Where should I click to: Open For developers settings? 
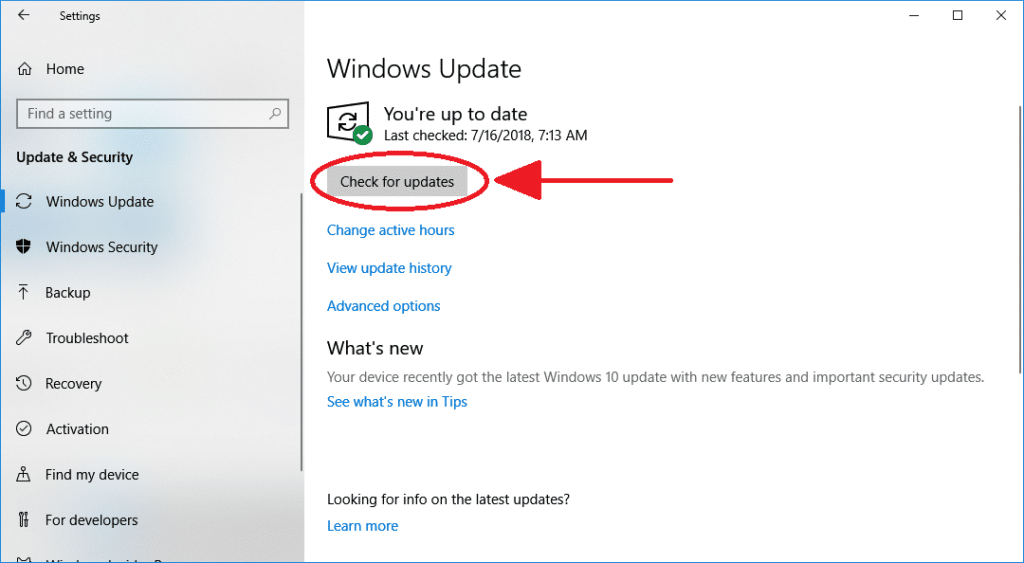tap(91, 521)
